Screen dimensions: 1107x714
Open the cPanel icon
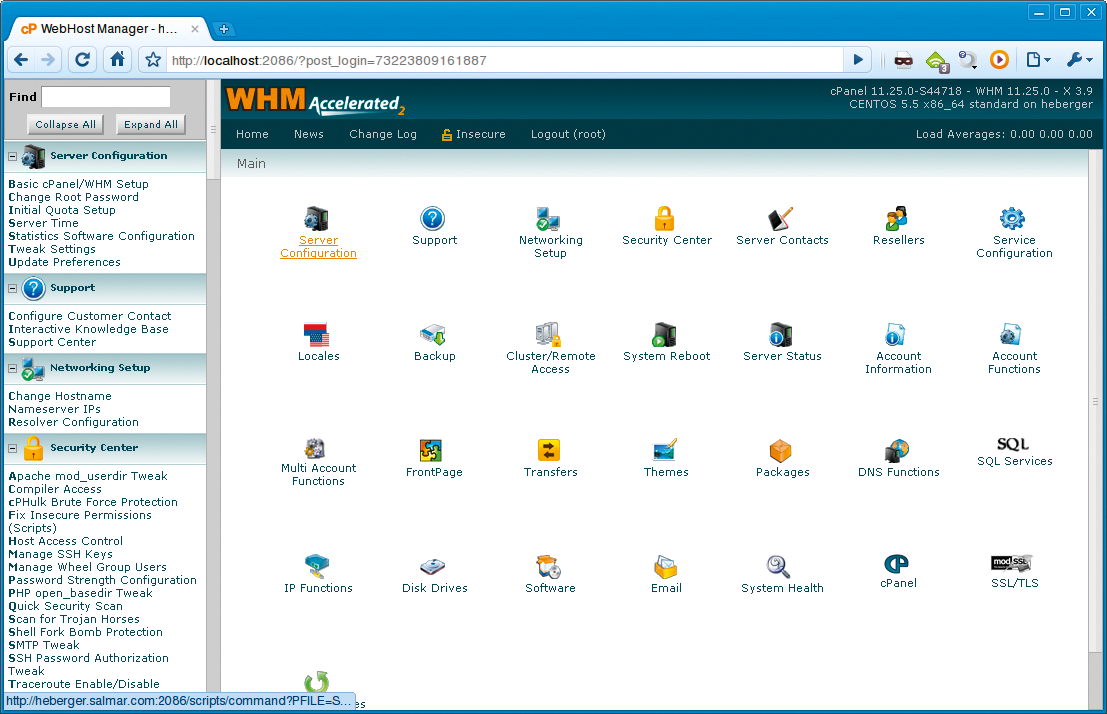pyautogui.click(x=897, y=565)
